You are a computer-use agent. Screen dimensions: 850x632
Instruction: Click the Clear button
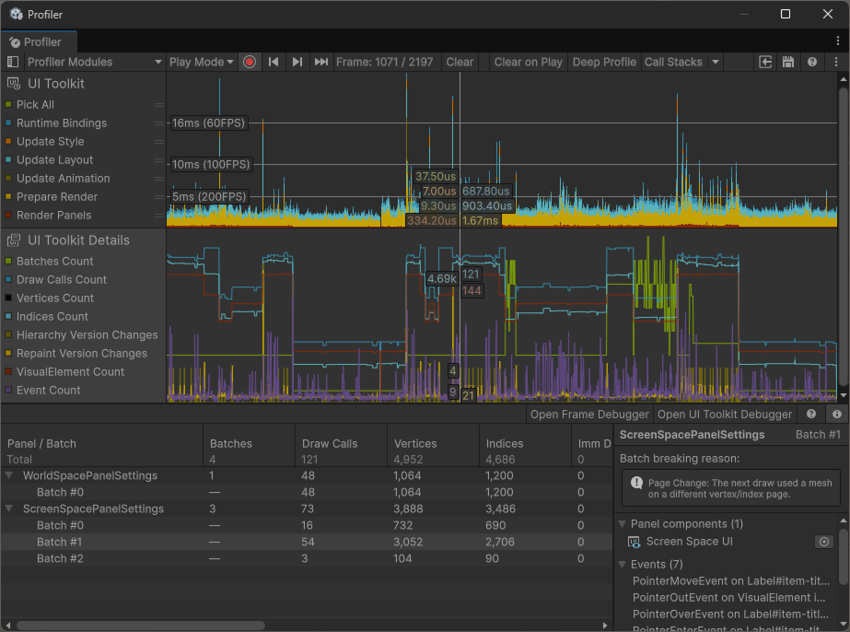pos(460,62)
